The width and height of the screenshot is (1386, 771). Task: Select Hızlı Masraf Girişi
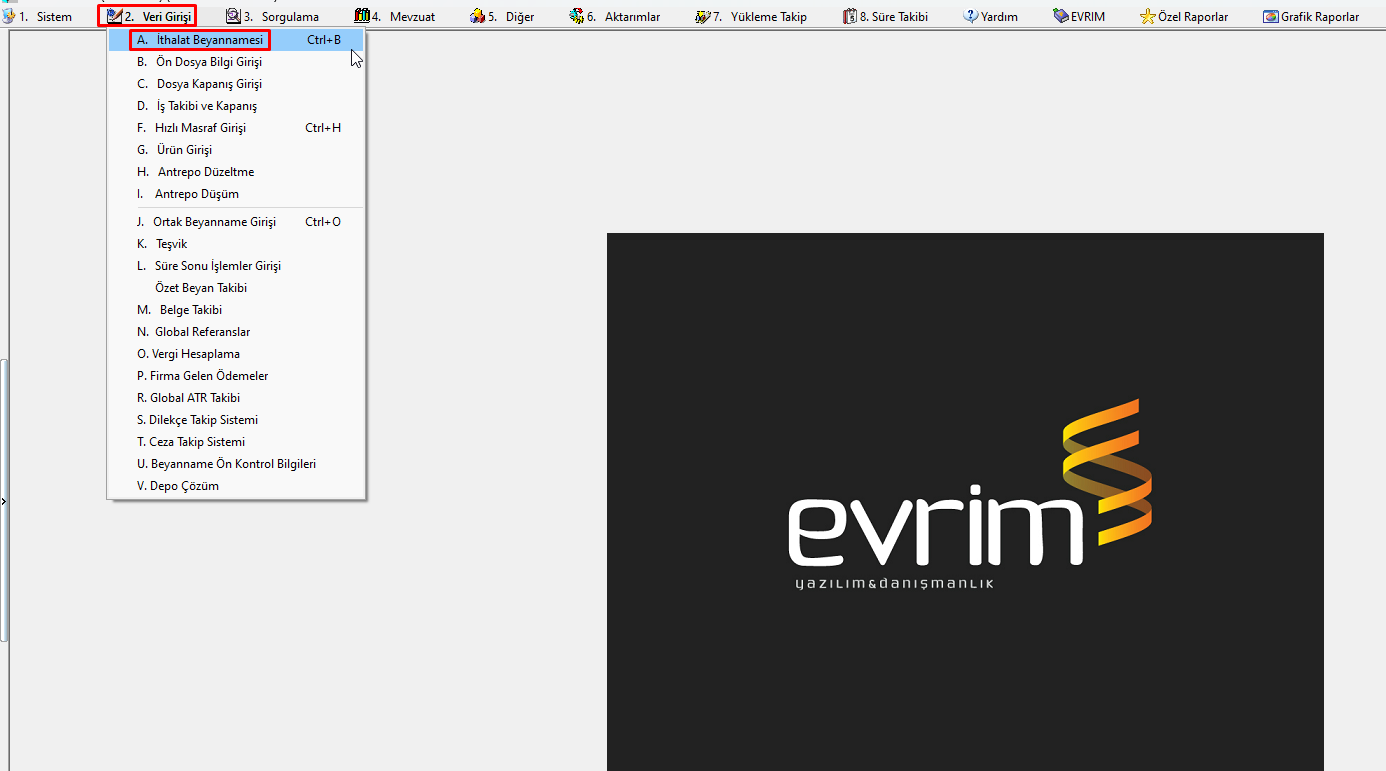click(237, 128)
